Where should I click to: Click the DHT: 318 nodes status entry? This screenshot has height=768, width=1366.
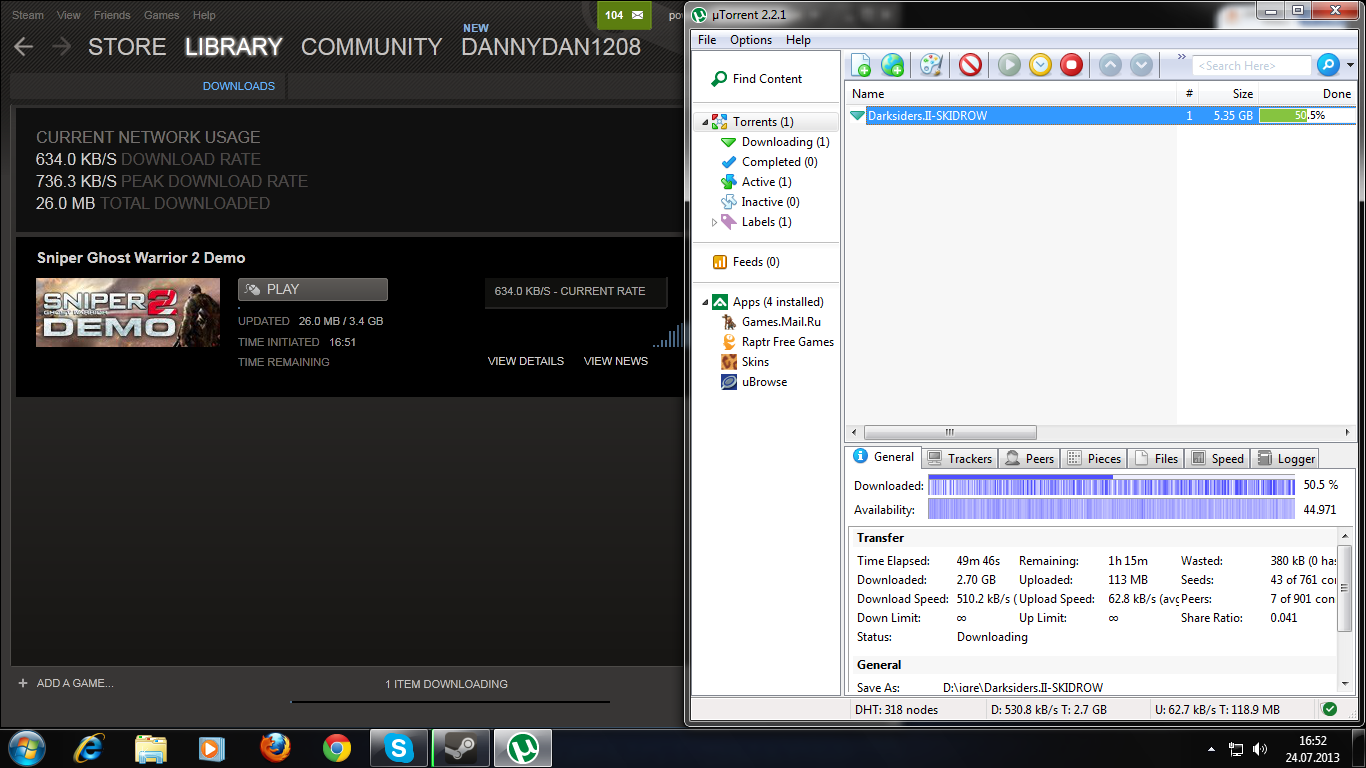coord(896,710)
